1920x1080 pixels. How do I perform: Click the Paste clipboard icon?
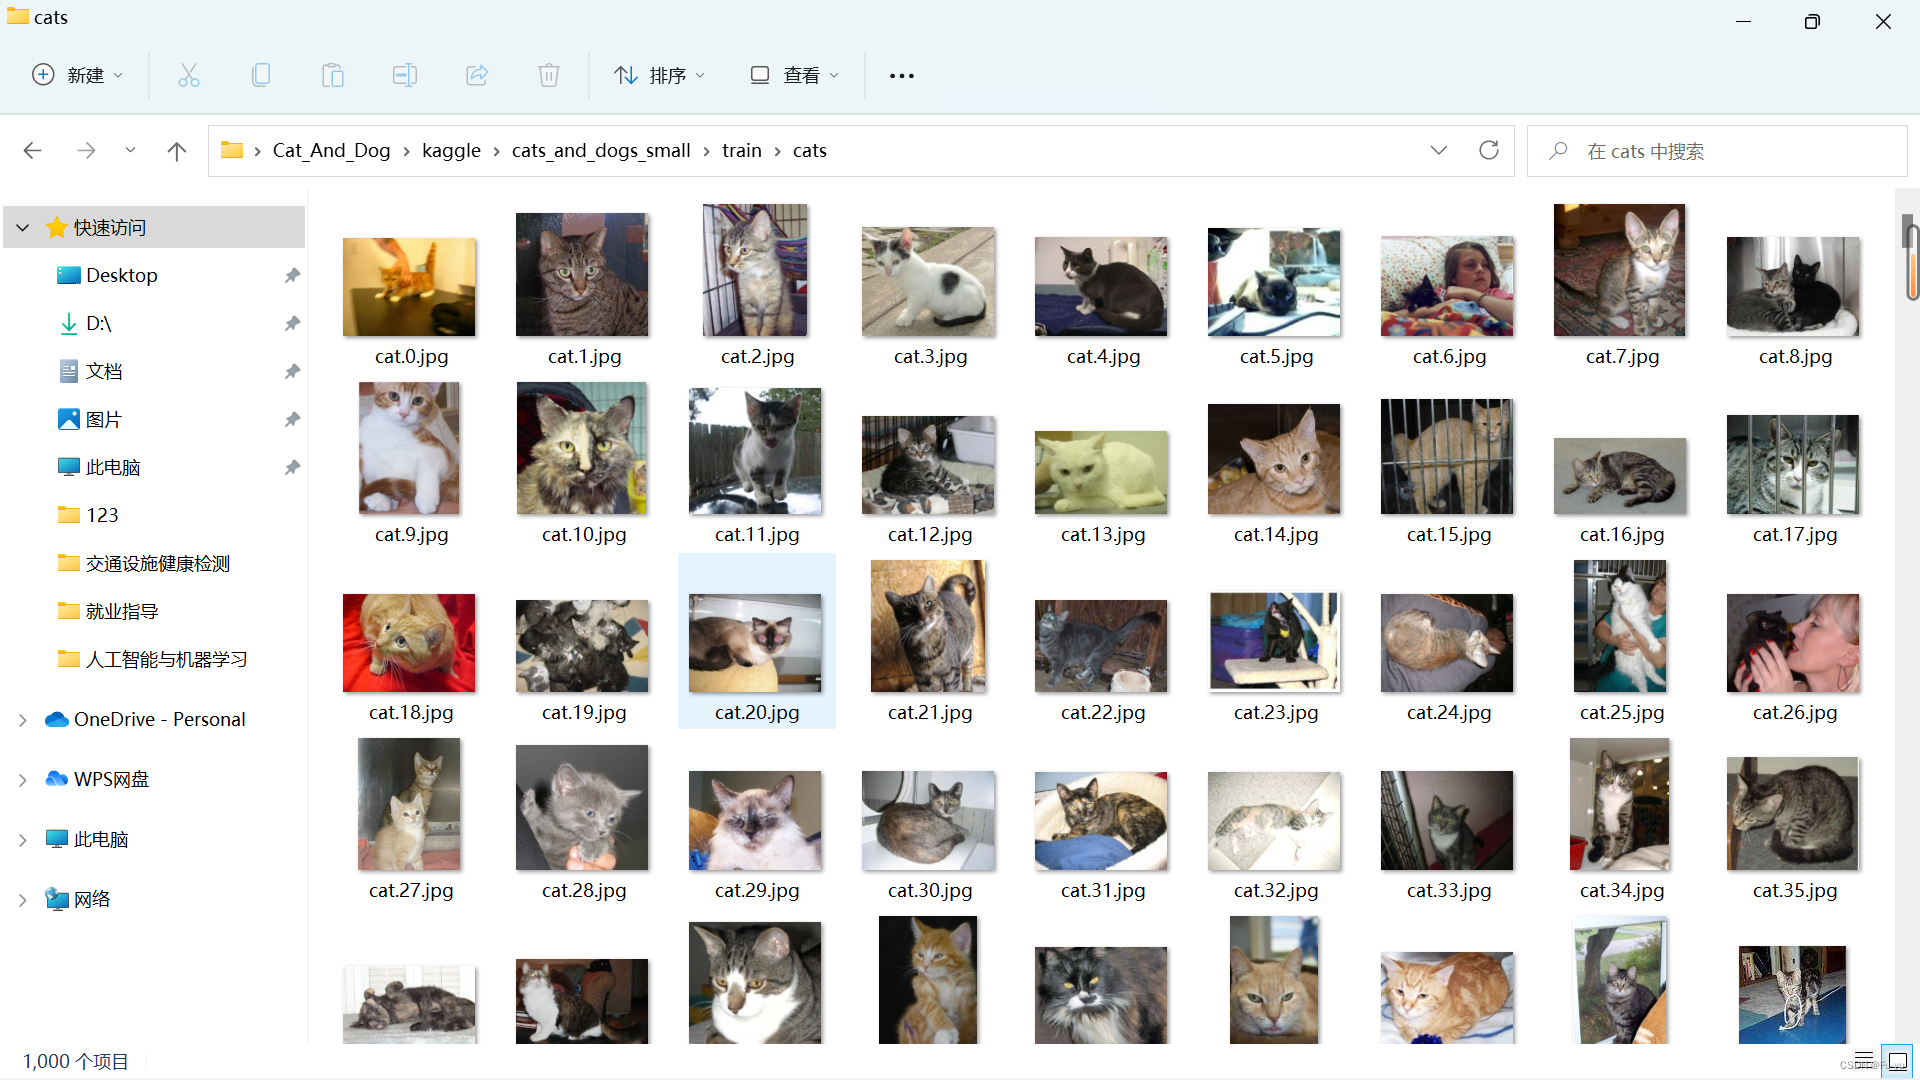pos(333,75)
